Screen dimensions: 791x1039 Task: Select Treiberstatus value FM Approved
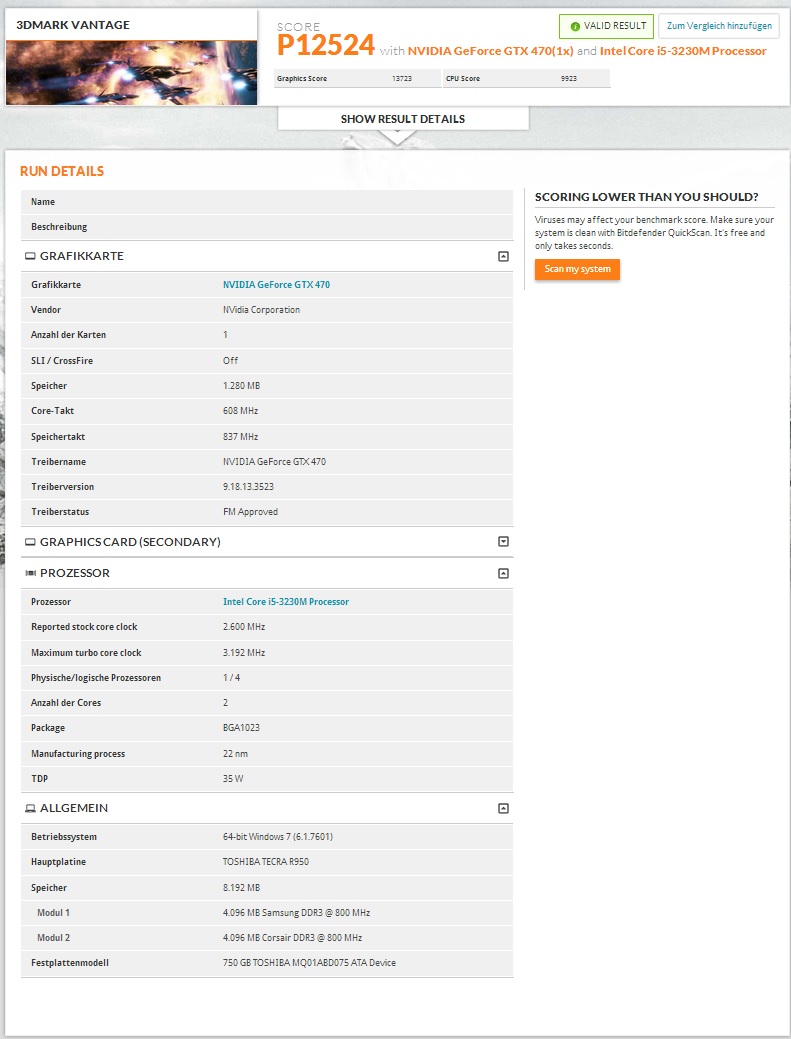click(250, 512)
